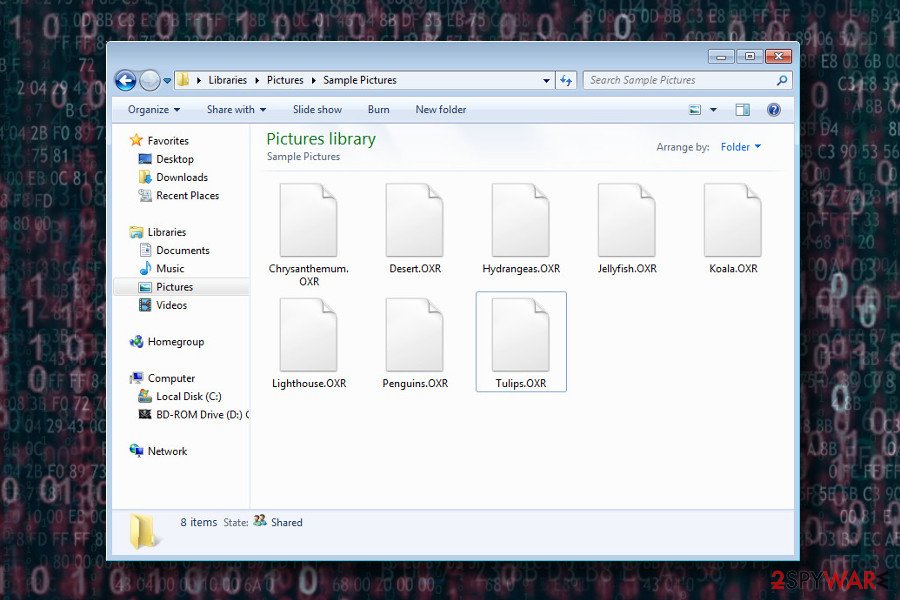Change your view with the view icon

click(x=695, y=110)
